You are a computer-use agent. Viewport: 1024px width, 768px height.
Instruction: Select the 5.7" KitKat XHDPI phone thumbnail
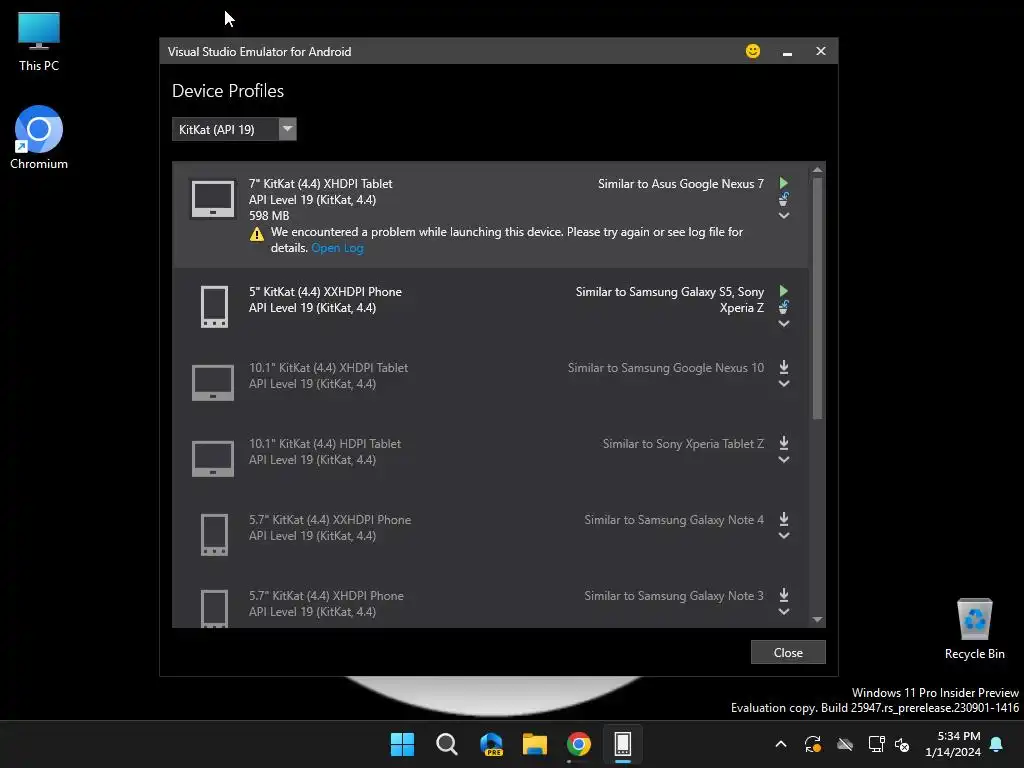coord(214,608)
